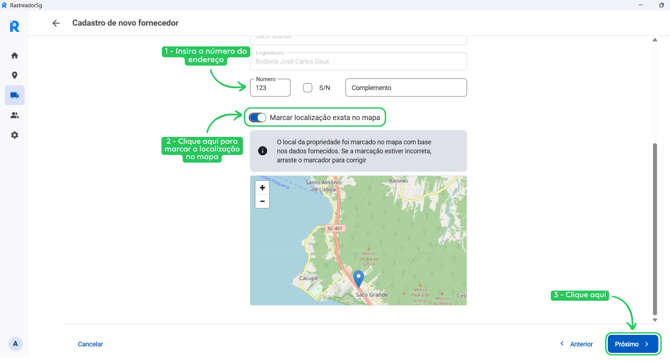Select the location pin sidebar icon
The image size is (670, 361).
click(x=15, y=75)
